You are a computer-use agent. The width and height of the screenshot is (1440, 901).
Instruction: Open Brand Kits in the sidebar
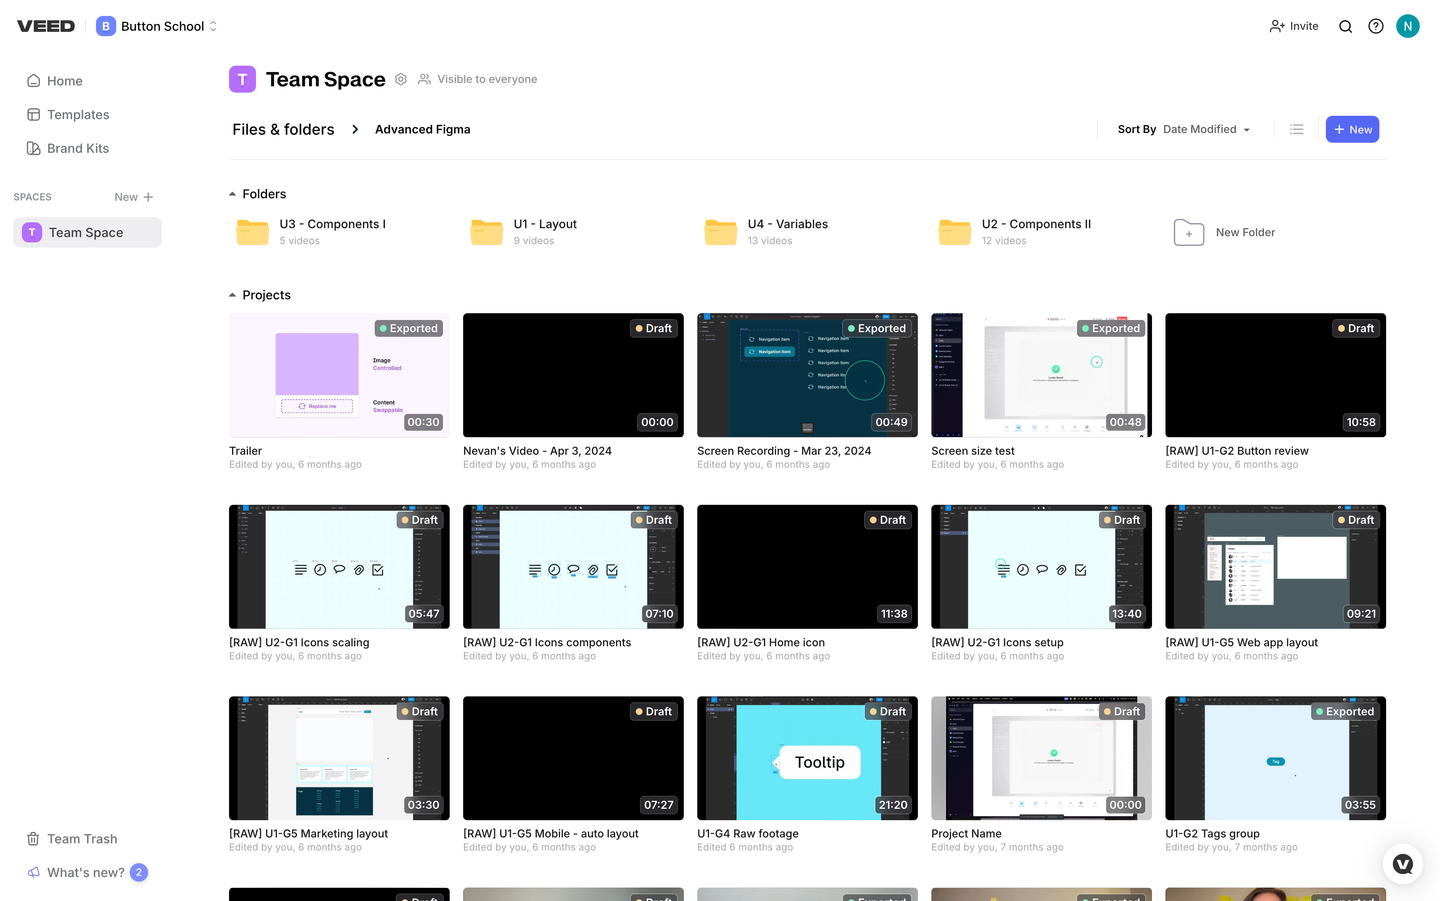(x=78, y=148)
